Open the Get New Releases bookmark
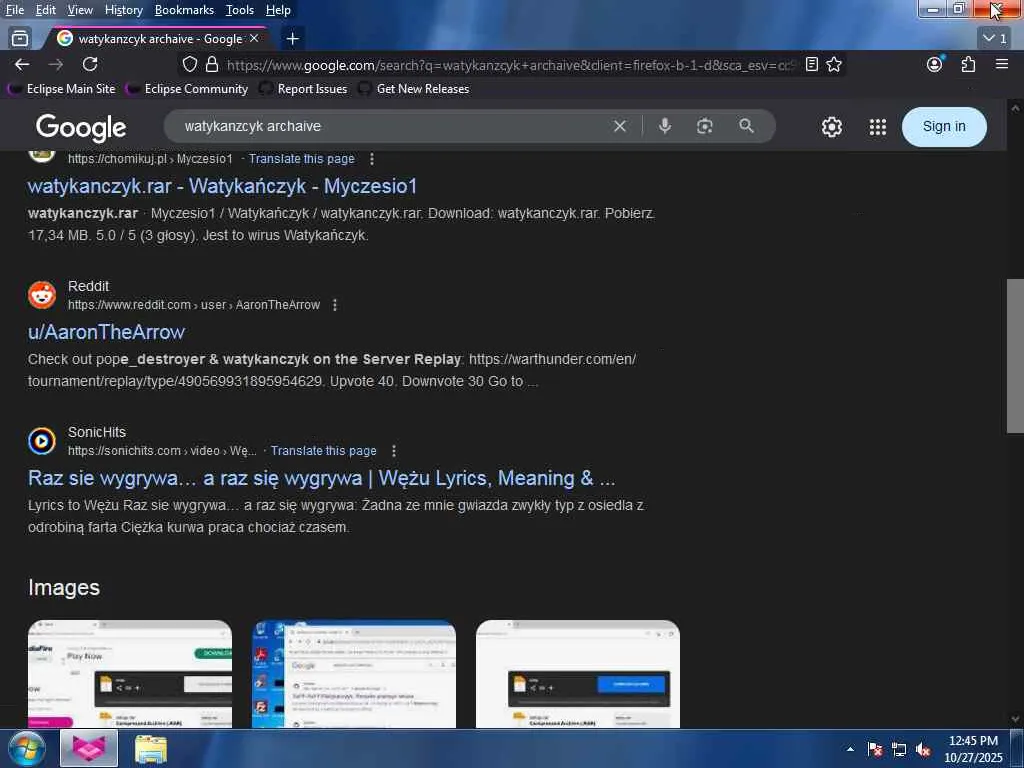Screen dimensions: 1024x768 414,88
